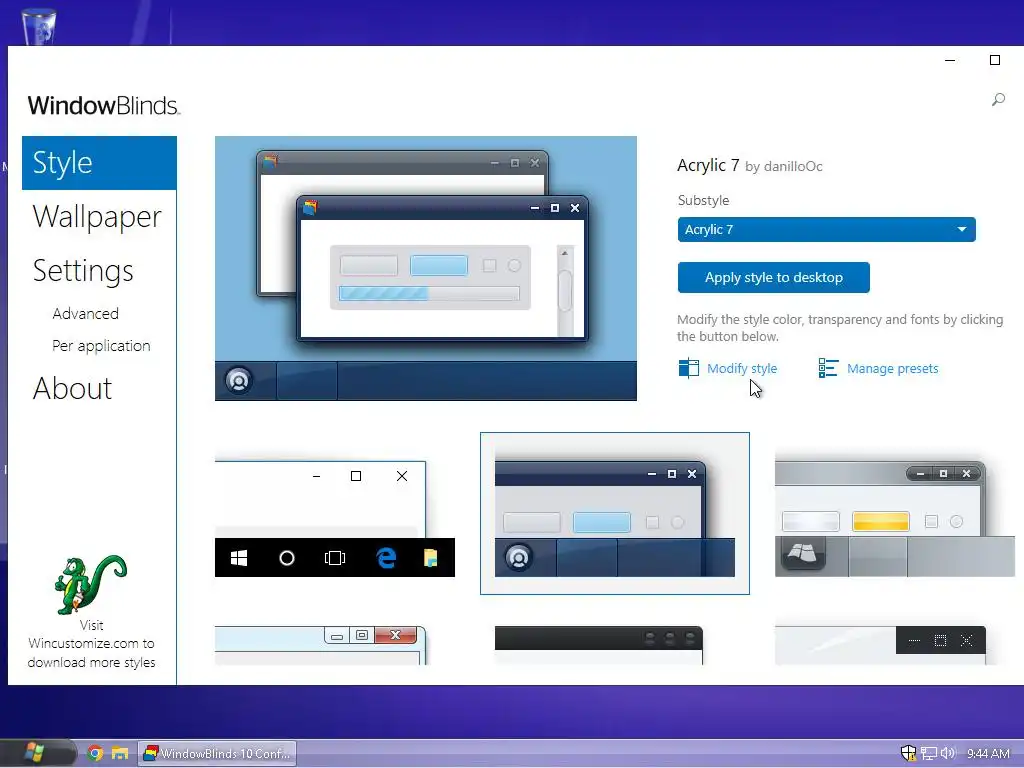The image size is (1024, 768).
Task: Select the style with dark square caption buttons
Action: point(880,643)
